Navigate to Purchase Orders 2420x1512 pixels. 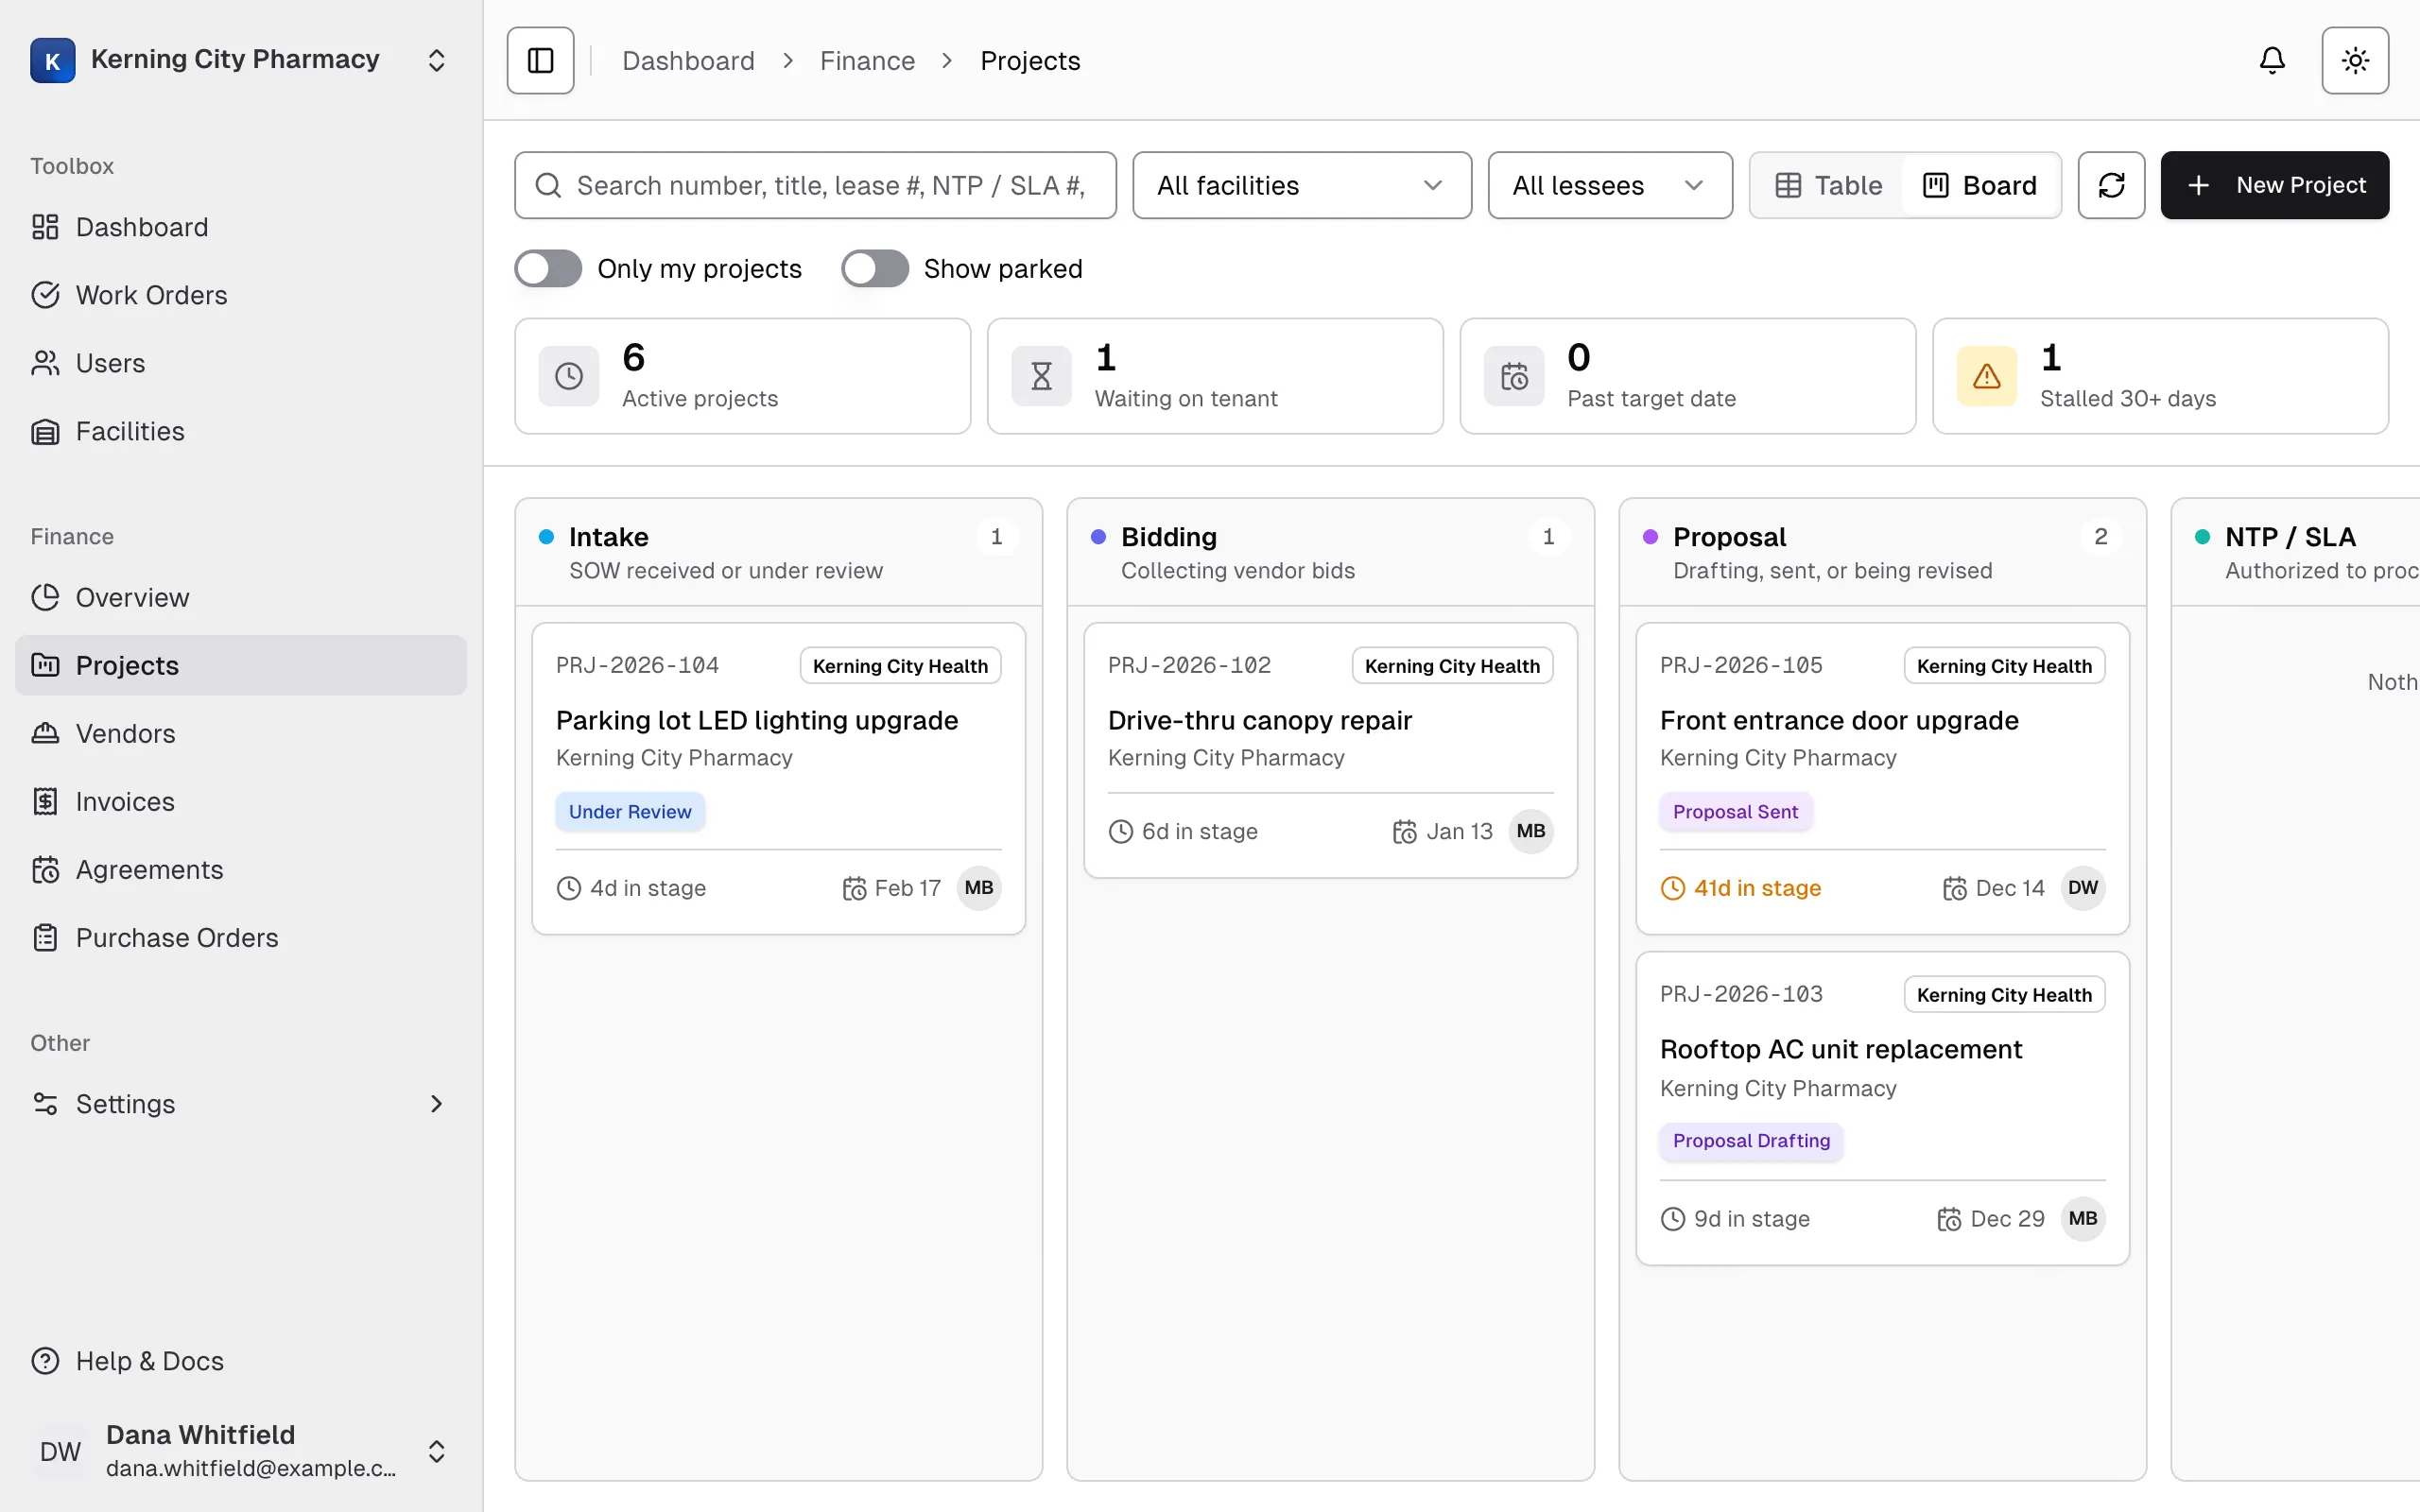pyautogui.click(x=241, y=937)
